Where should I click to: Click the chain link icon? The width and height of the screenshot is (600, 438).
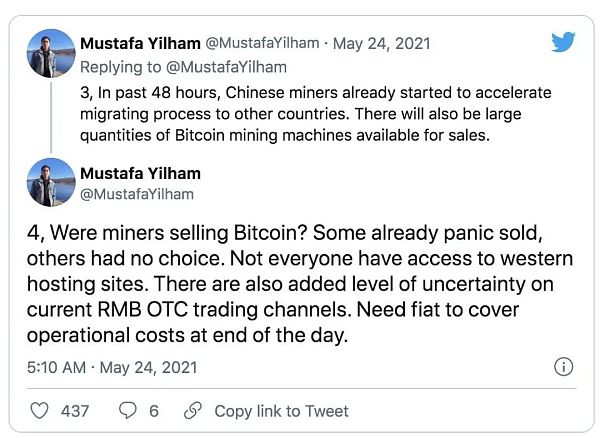coord(195,410)
